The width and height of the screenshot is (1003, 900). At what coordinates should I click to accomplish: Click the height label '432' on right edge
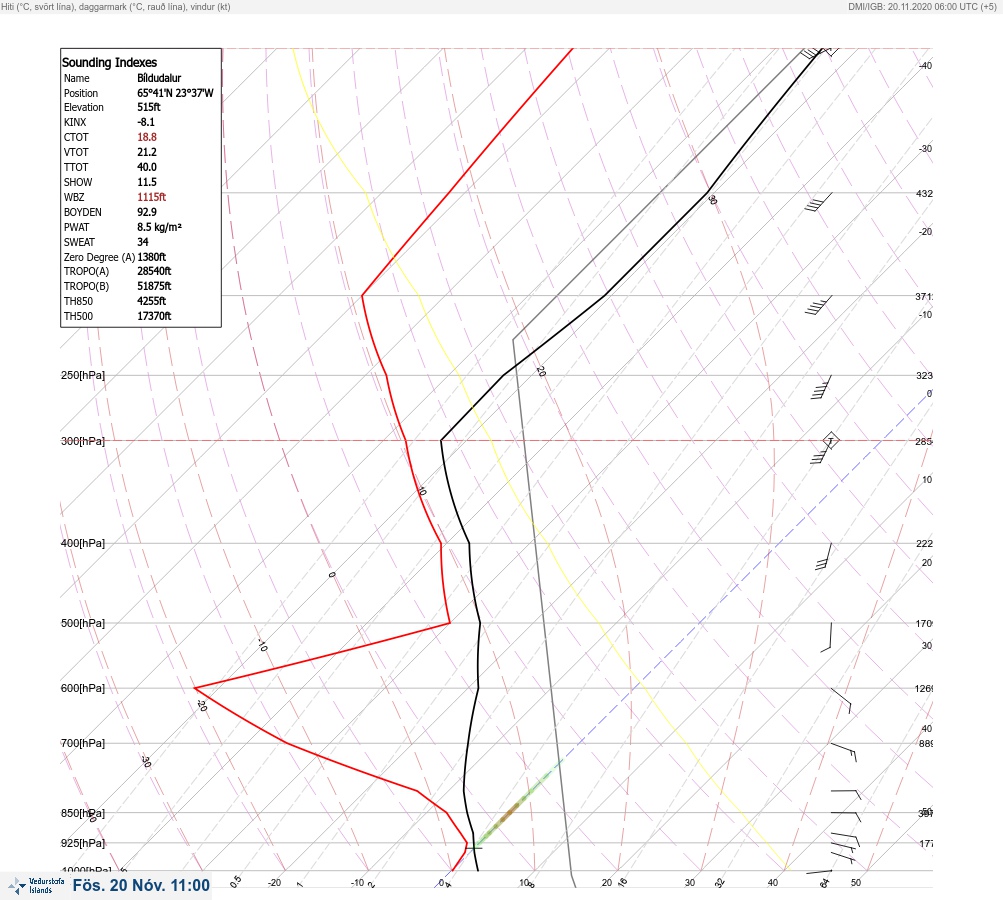point(924,194)
